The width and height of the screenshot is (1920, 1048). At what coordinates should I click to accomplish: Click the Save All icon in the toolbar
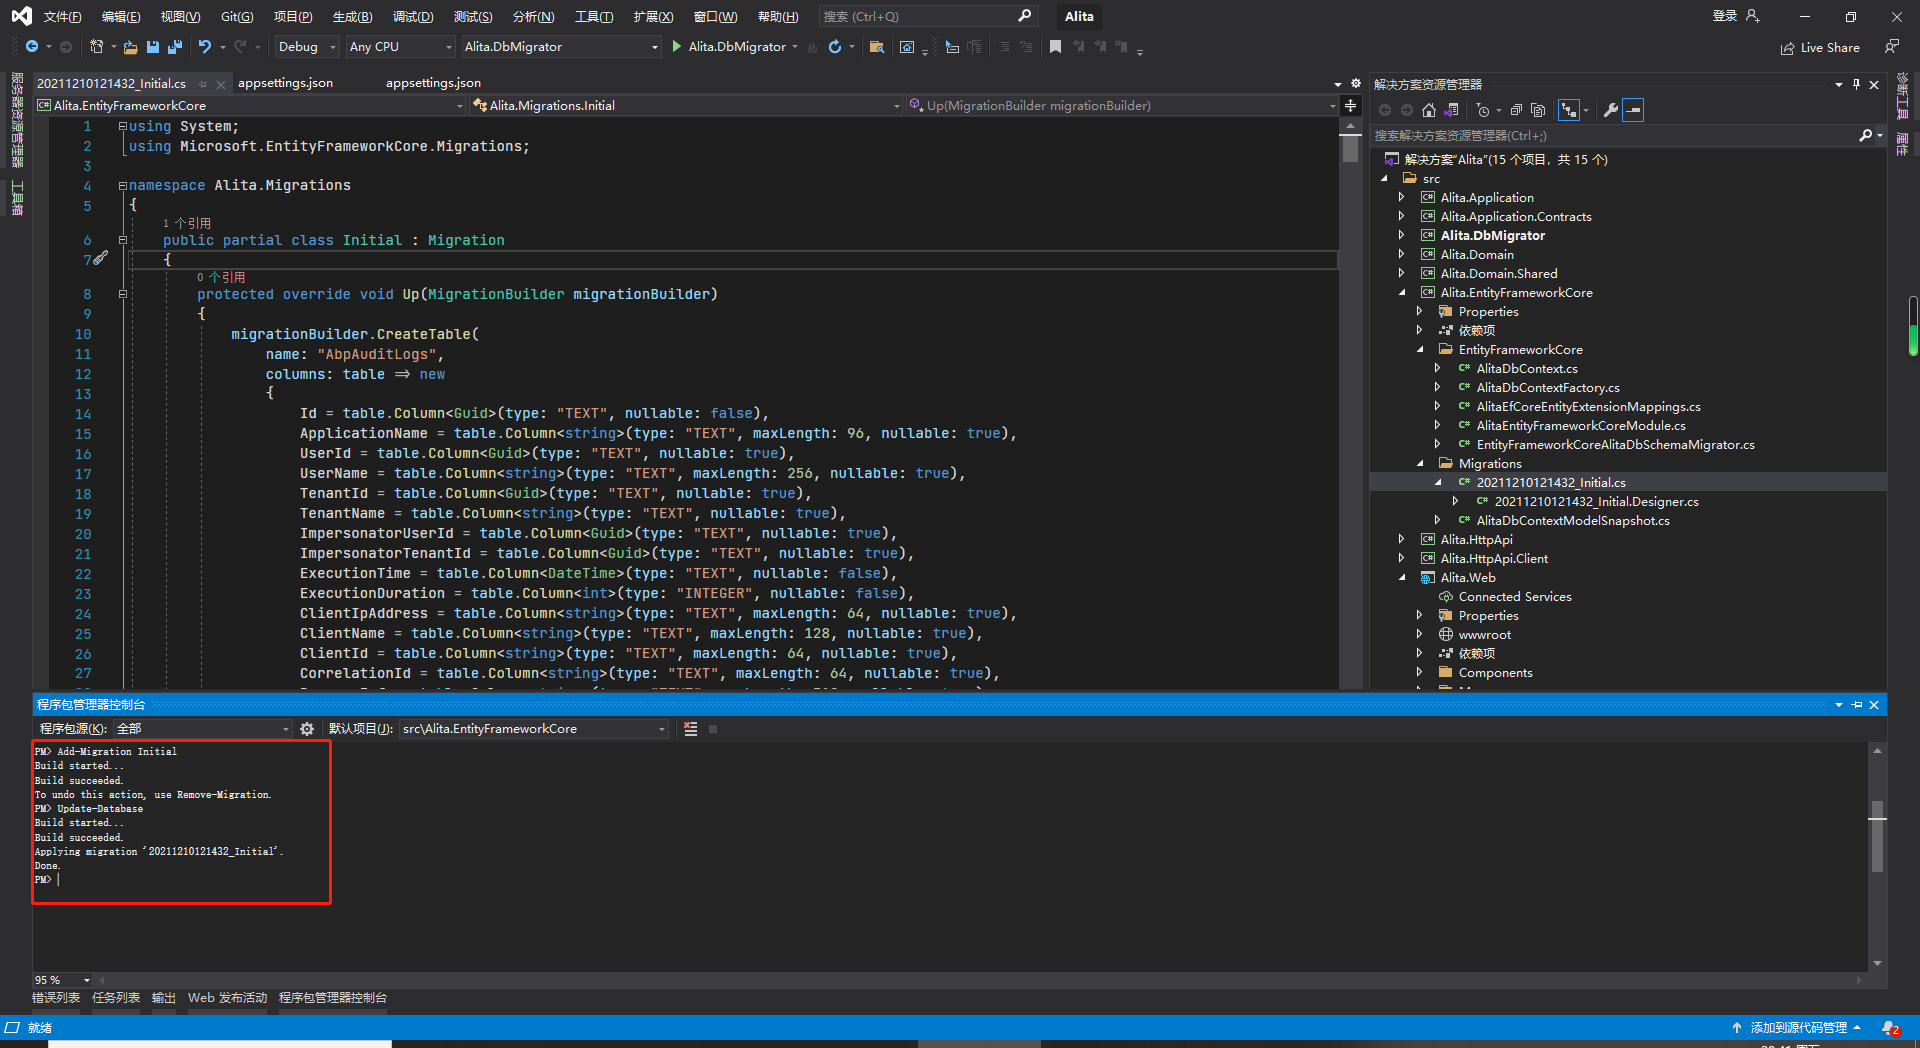click(174, 47)
